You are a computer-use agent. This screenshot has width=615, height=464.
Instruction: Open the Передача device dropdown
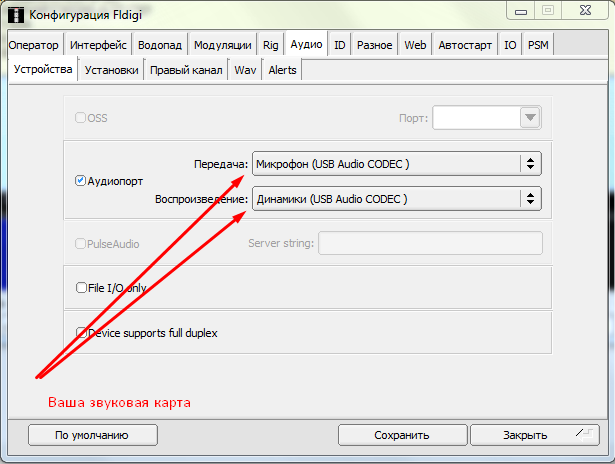[x=395, y=163]
